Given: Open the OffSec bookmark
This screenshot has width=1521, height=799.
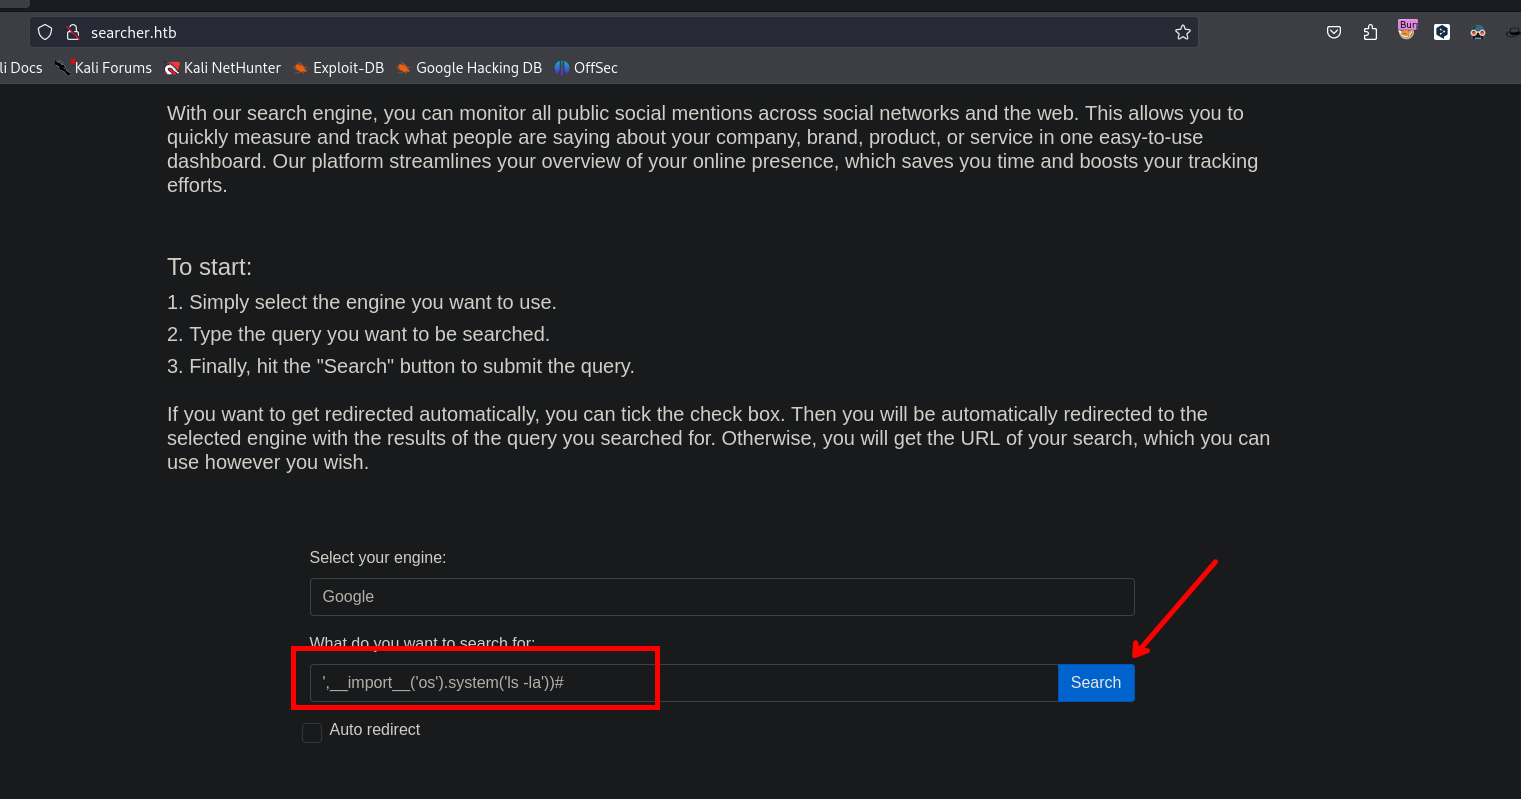Looking at the screenshot, I should [x=587, y=68].
